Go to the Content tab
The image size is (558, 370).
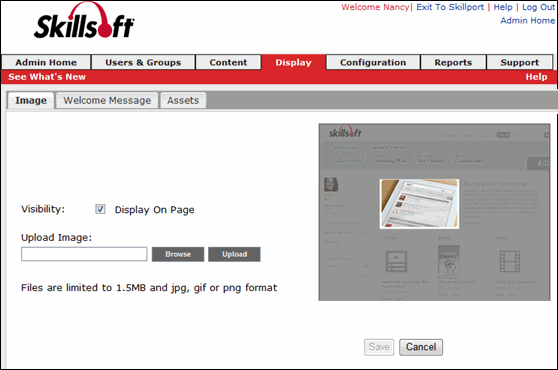pyautogui.click(x=228, y=62)
